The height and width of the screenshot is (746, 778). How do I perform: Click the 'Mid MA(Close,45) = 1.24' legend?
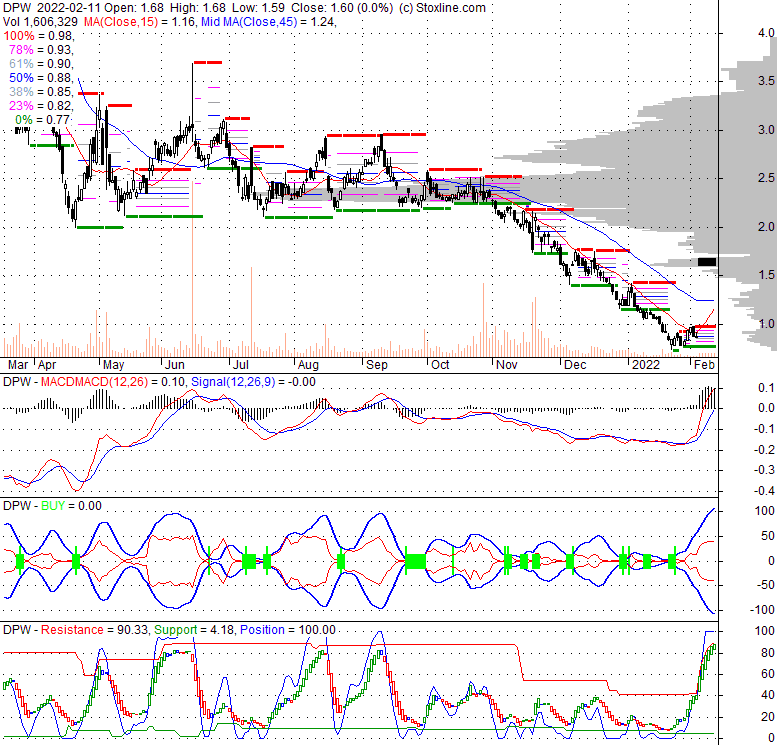(x=268, y=22)
